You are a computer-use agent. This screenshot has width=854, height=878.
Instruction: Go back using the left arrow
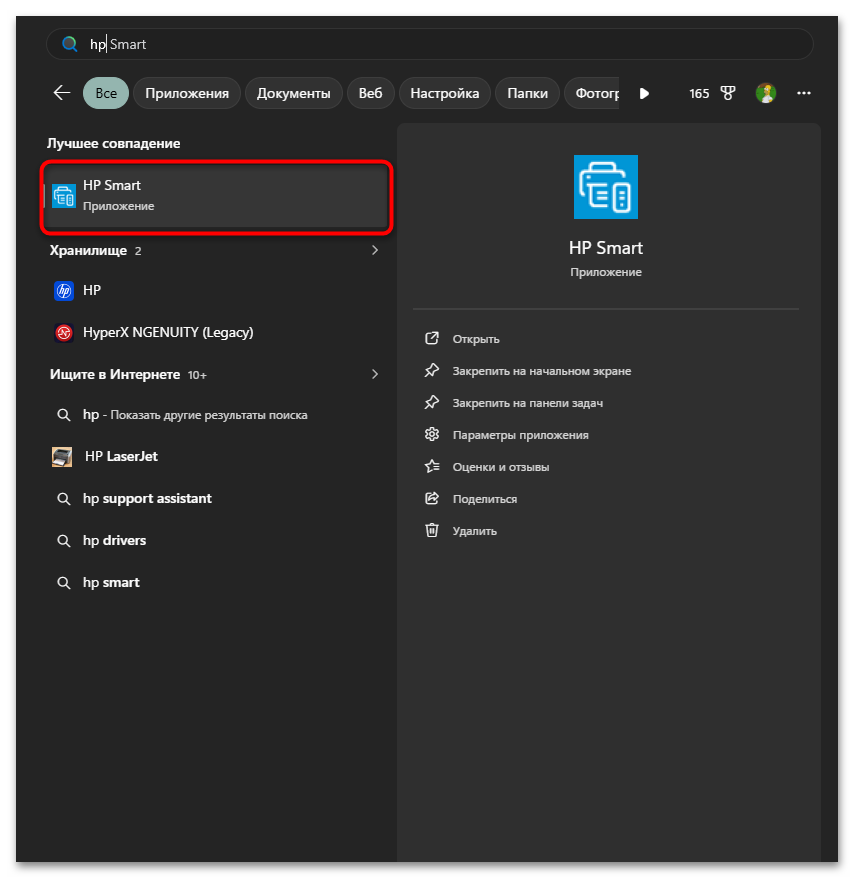click(x=62, y=93)
